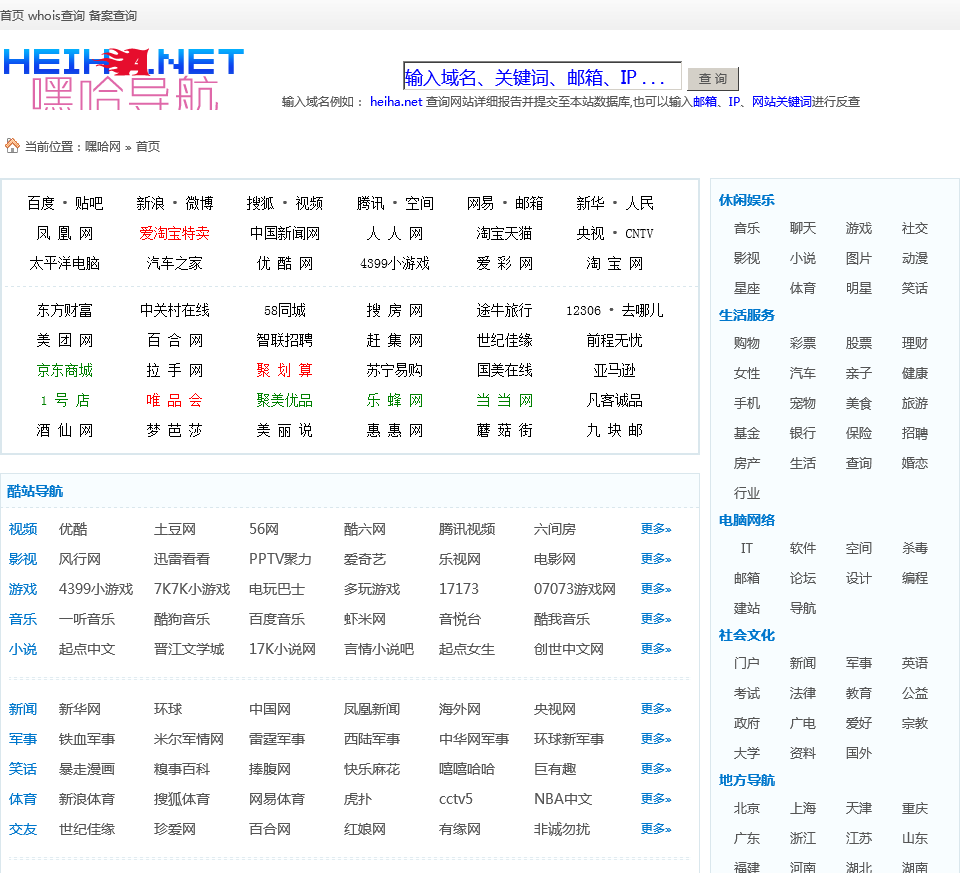Open the whois查询 menu item

56,15
